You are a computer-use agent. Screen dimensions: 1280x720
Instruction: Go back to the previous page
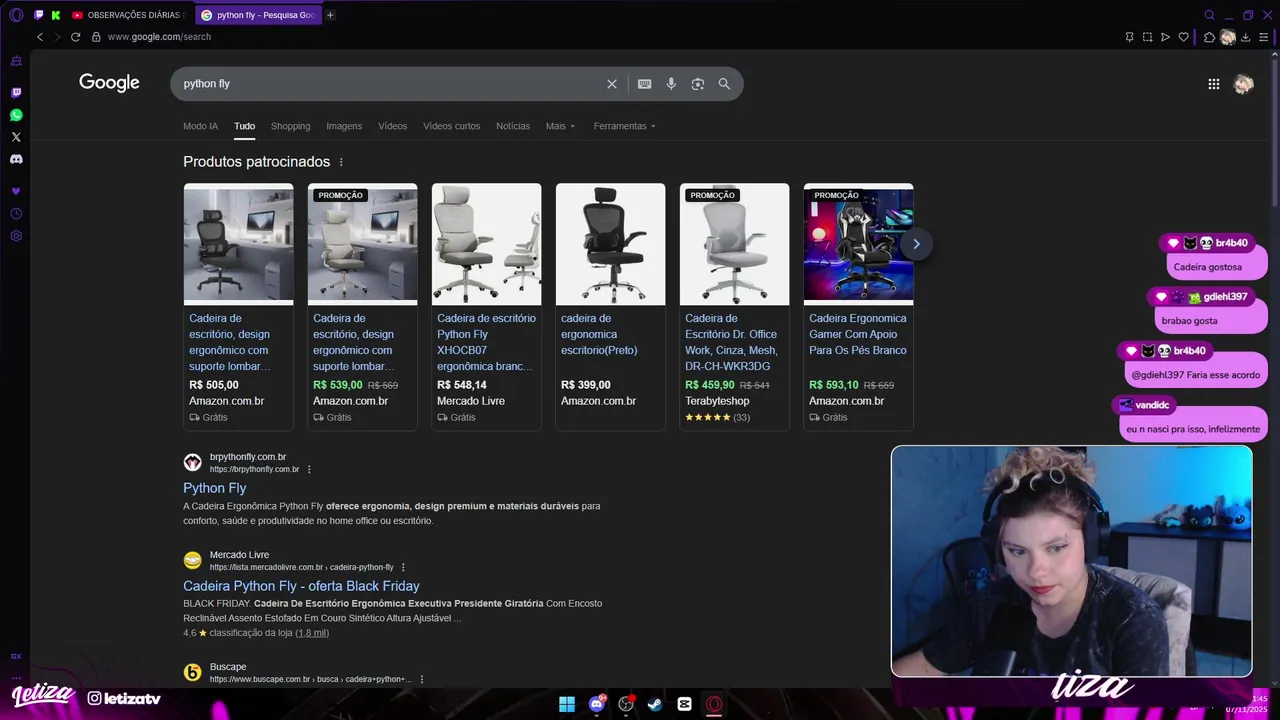coord(40,37)
